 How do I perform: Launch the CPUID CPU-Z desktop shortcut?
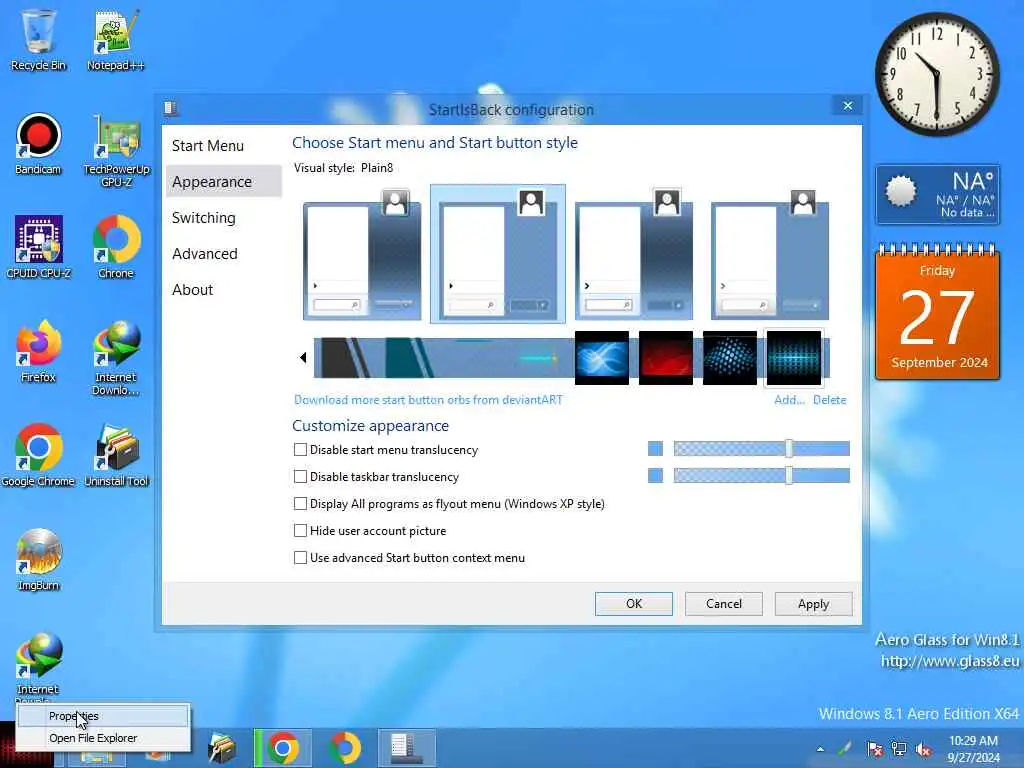pyautogui.click(x=39, y=247)
